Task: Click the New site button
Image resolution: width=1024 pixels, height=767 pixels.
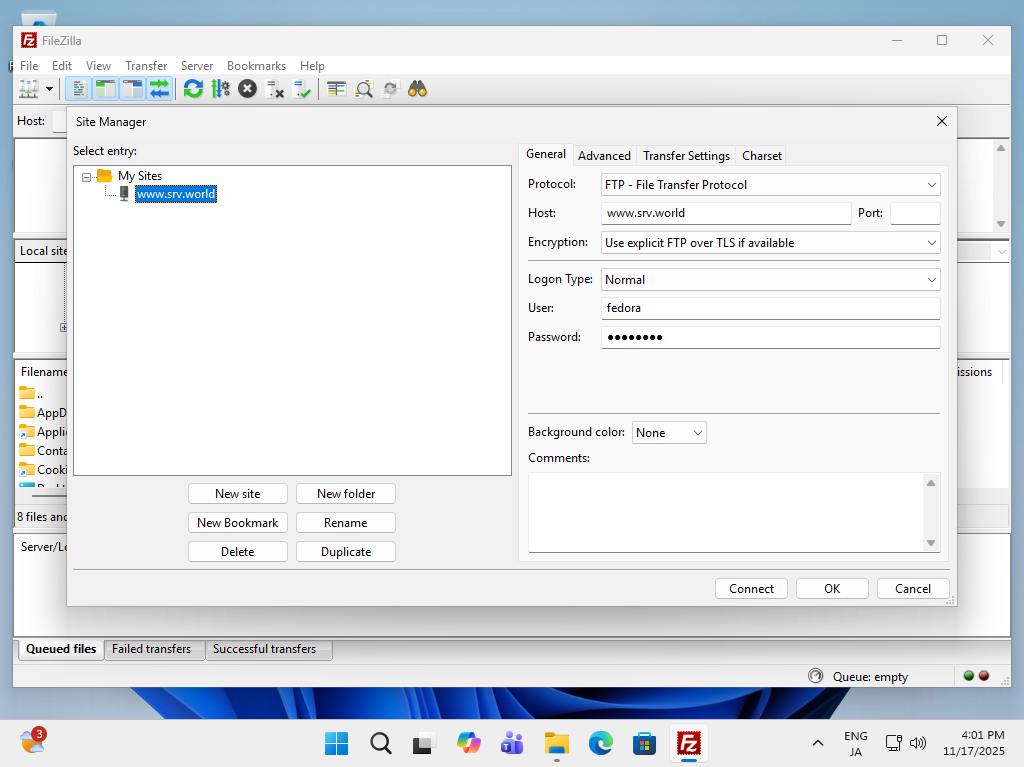Action: tap(238, 493)
